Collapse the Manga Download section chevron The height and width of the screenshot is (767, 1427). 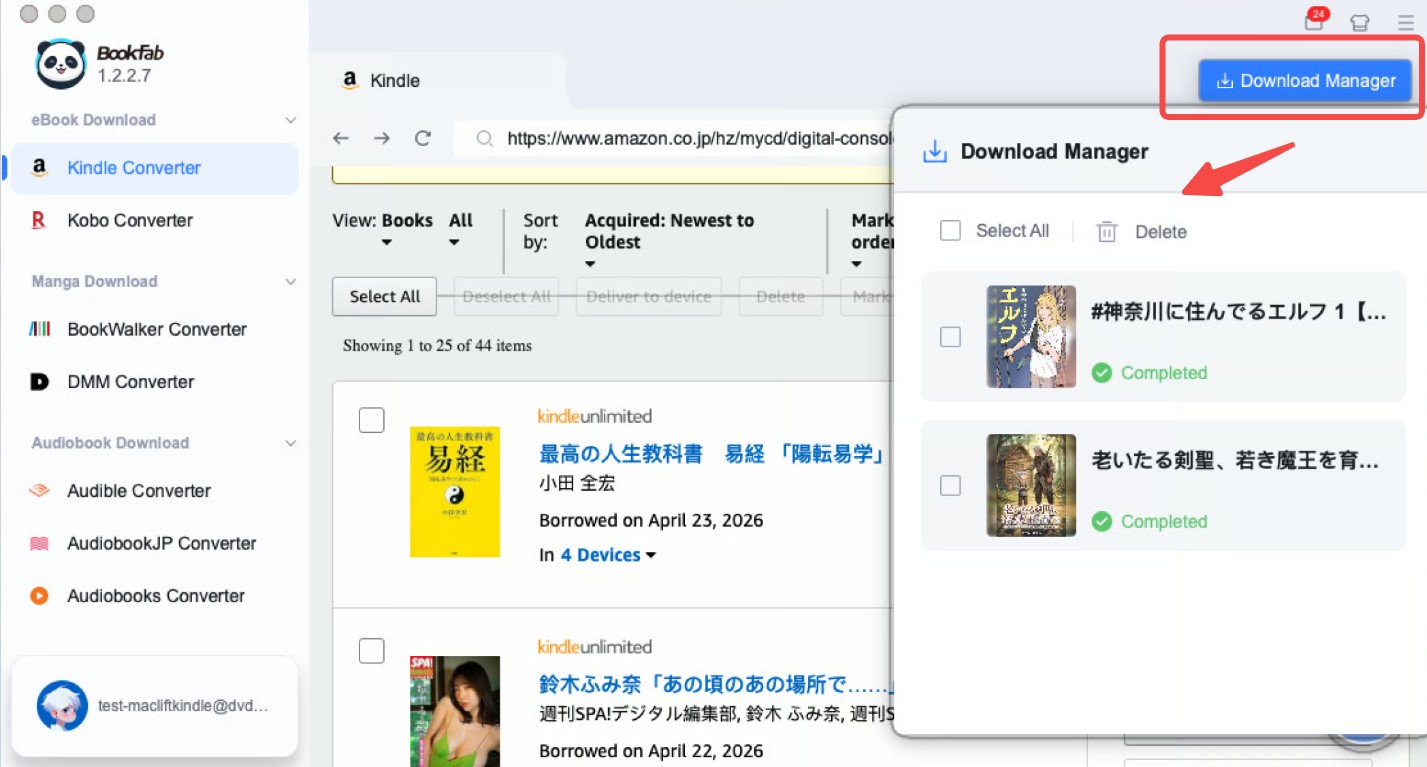[291, 282]
